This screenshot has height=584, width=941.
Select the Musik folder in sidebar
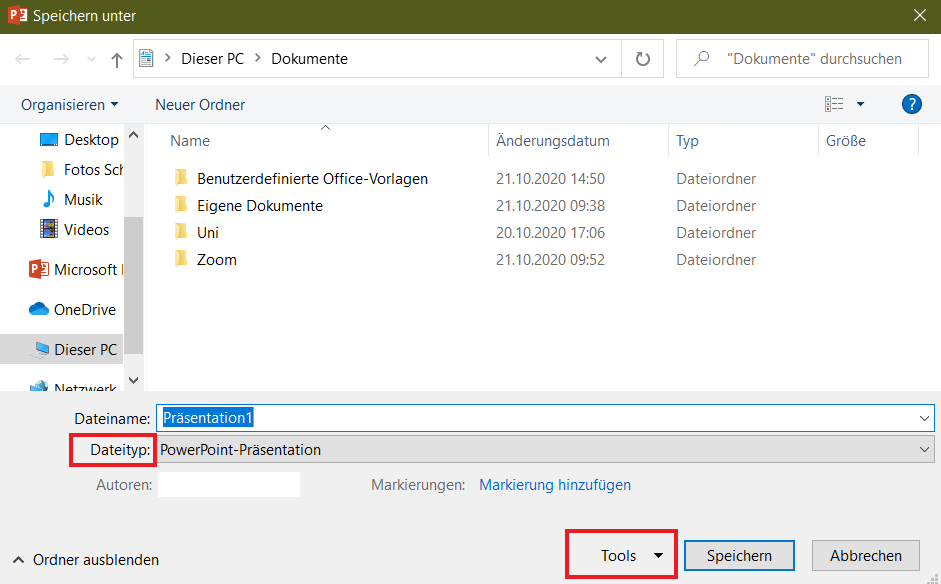click(x=83, y=199)
